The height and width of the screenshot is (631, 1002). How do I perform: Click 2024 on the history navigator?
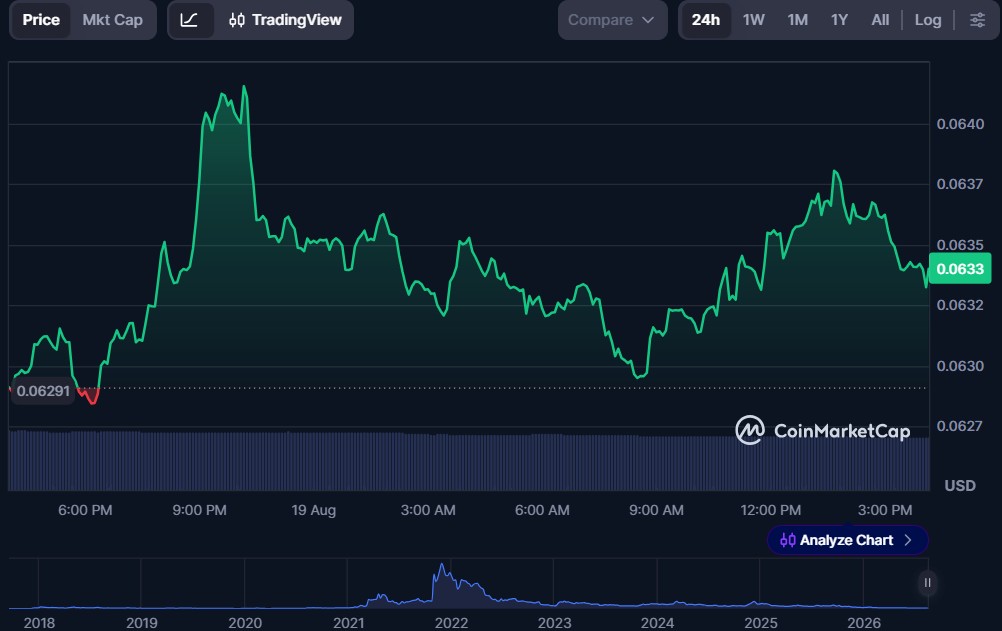pyautogui.click(x=658, y=623)
